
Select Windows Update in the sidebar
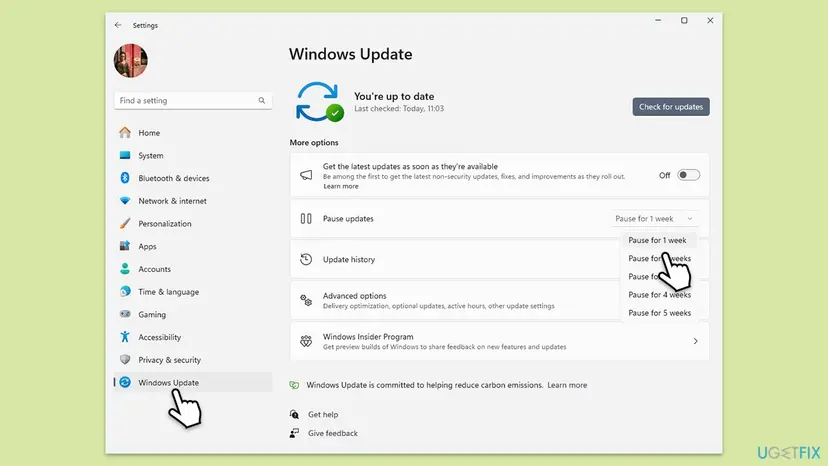[x=193, y=382]
